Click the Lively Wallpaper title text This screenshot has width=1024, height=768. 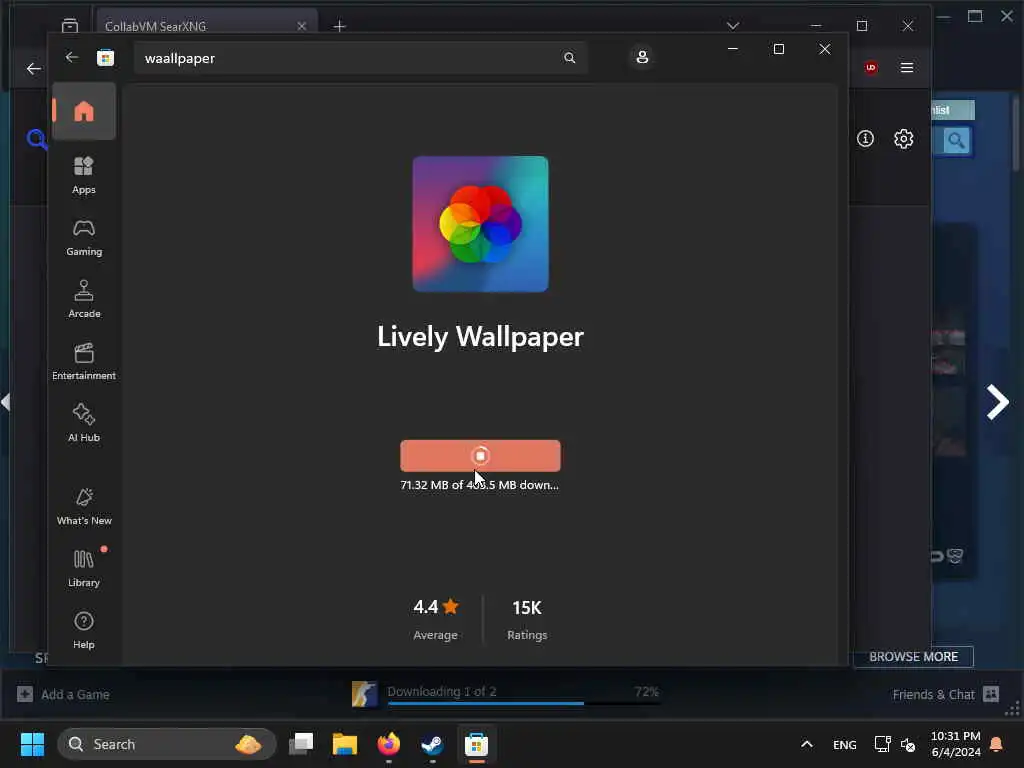(480, 337)
